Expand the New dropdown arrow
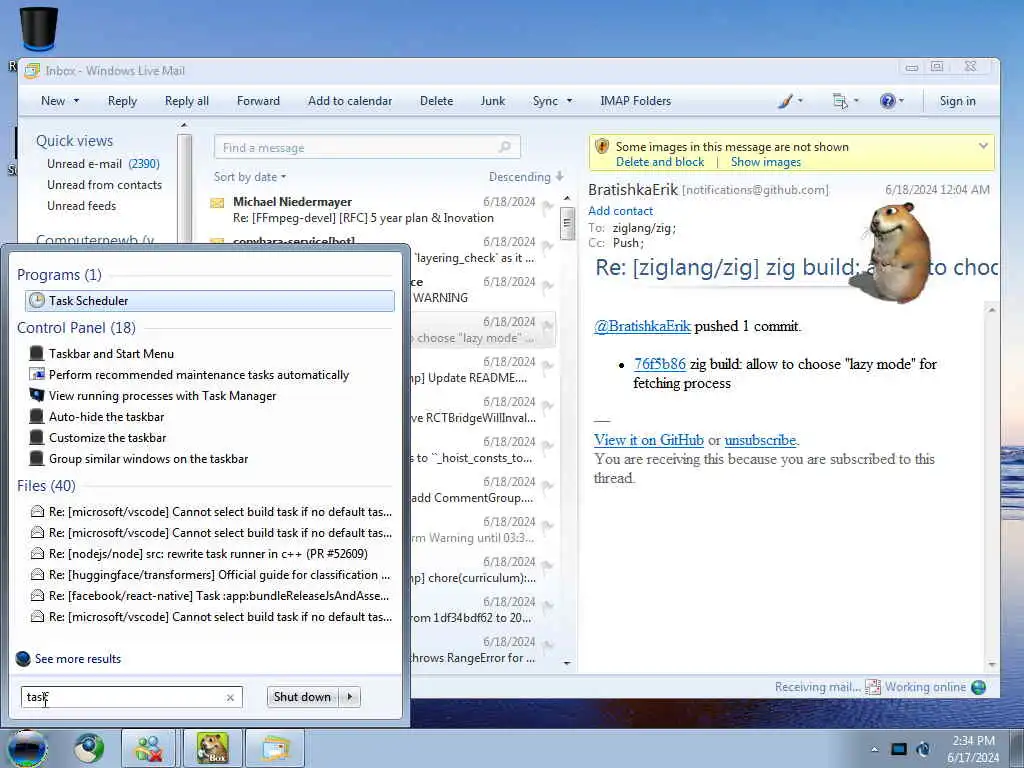Image resolution: width=1024 pixels, height=768 pixels. pyautogui.click(x=76, y=101)
